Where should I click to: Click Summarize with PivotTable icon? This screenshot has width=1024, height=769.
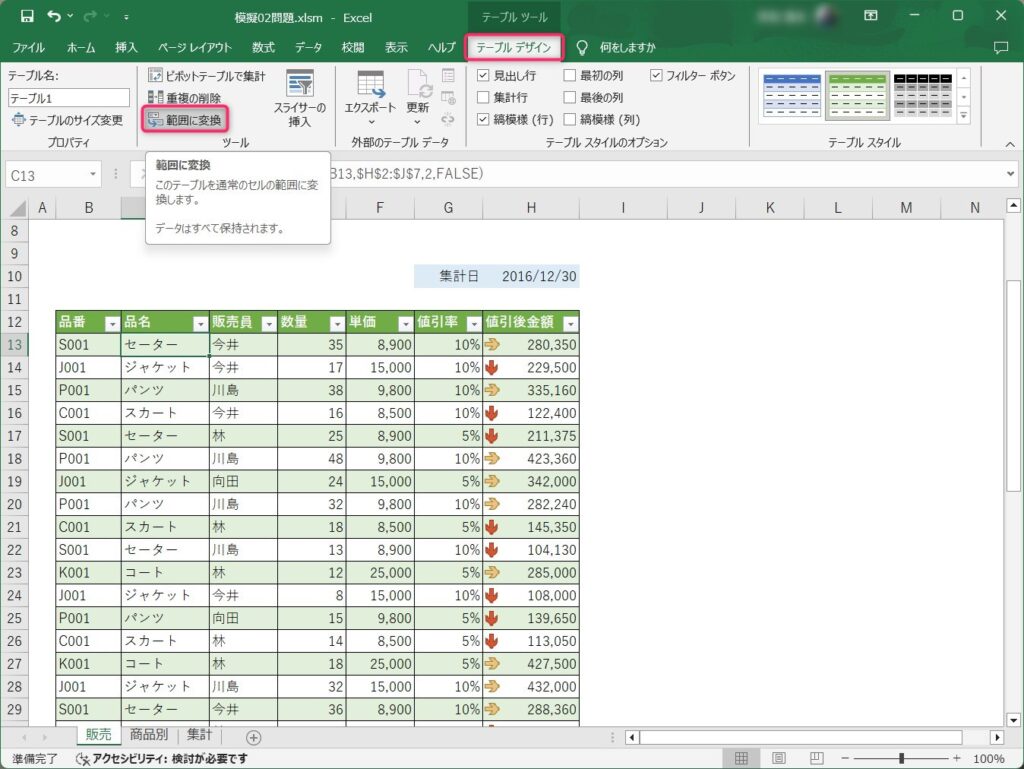(x=155, y=76)
